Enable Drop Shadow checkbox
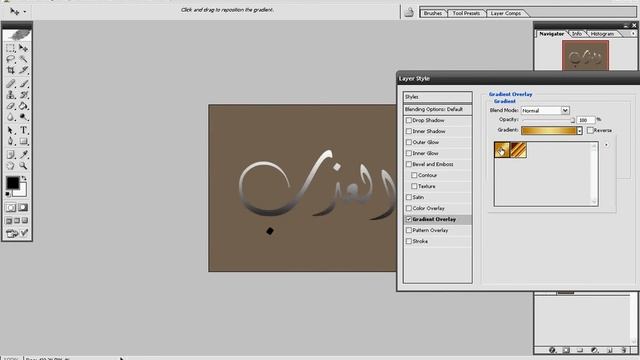 pyautogui.click(x=409, y=120)
